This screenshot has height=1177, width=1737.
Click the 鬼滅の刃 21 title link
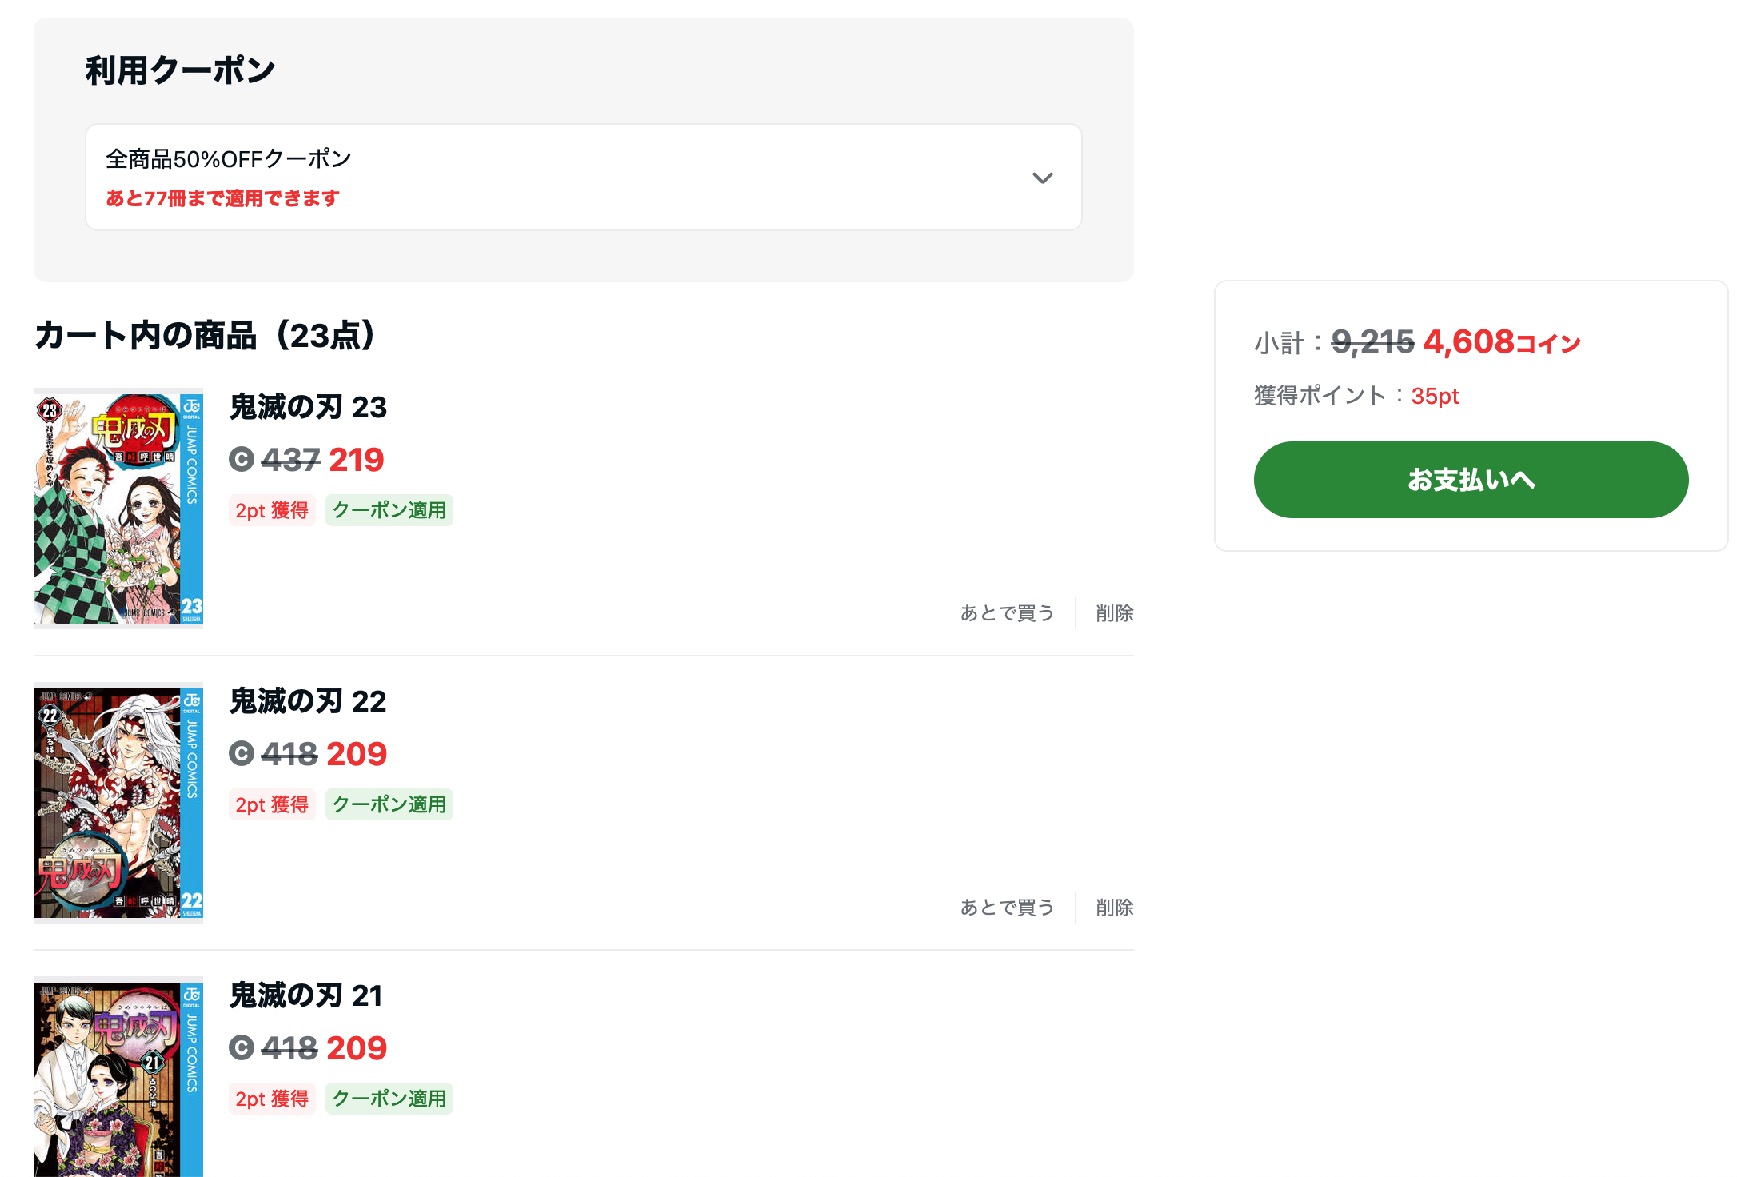(306, 995)
